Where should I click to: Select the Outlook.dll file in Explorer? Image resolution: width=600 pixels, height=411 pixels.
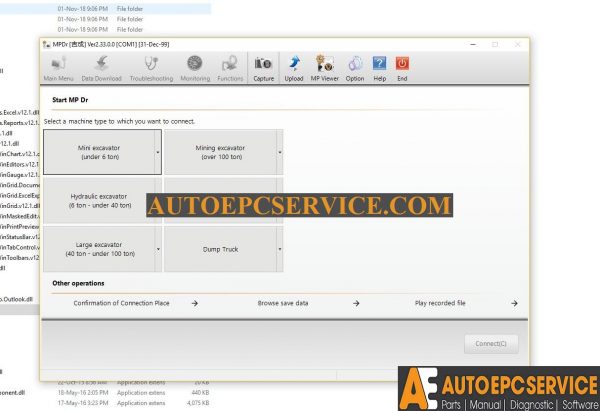(16, 299)
